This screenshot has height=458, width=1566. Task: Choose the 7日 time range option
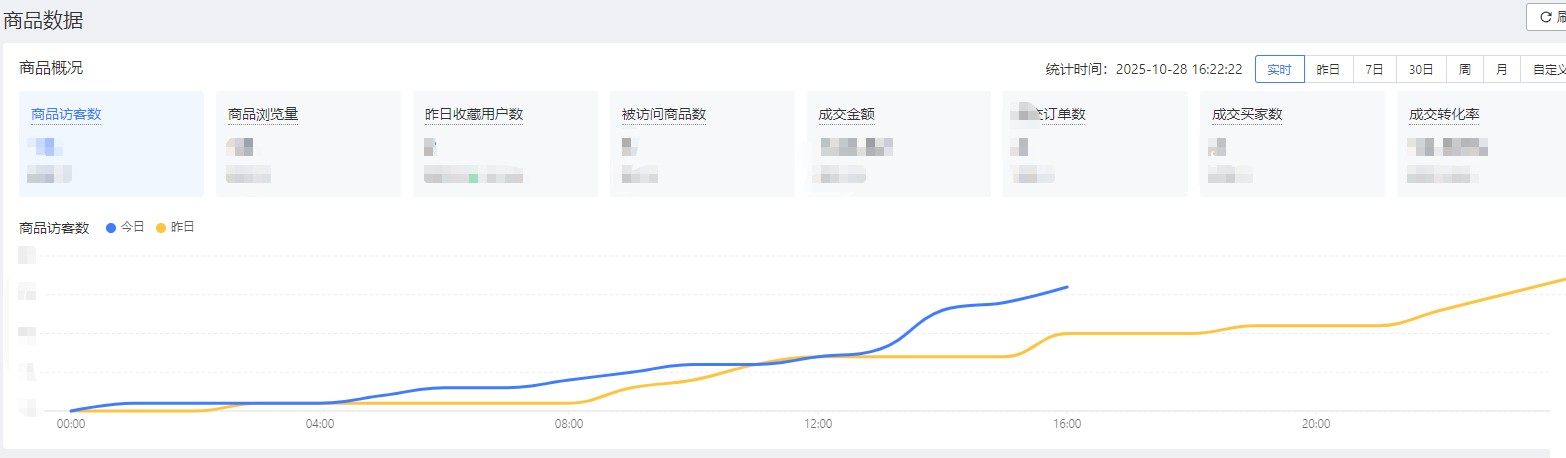pyautogui.click(x=1374, y=69)
